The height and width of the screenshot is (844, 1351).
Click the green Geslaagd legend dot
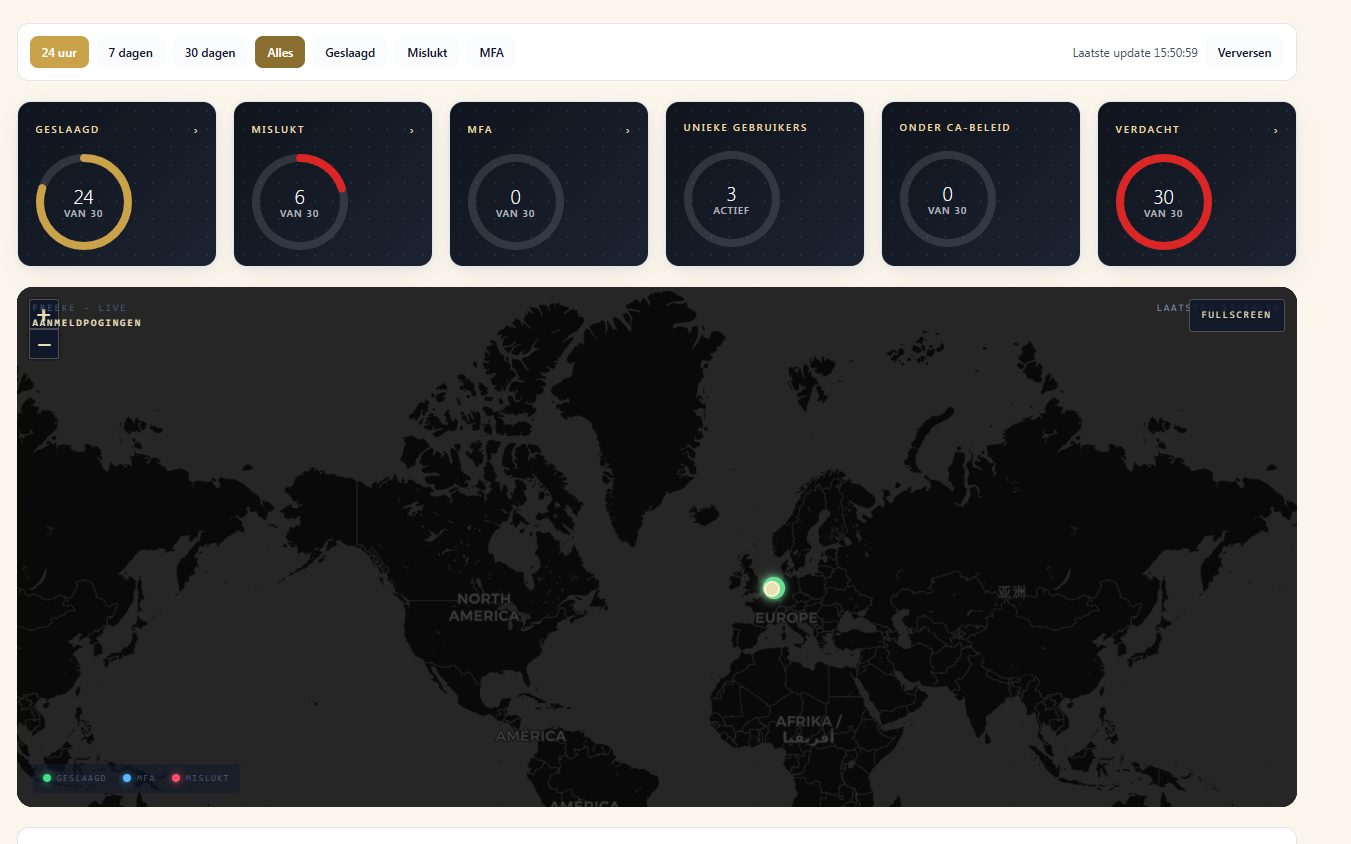pos(47,778)
